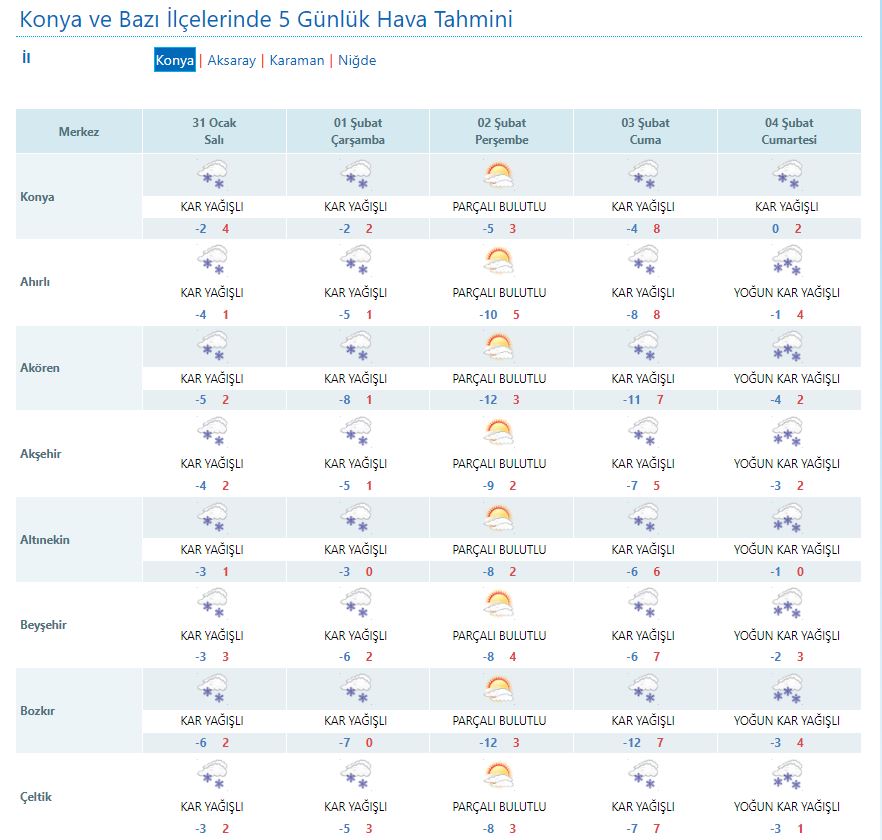Click Akören's snow icon for 01 Şubat
882x840 pixels.
coord(355,349)
